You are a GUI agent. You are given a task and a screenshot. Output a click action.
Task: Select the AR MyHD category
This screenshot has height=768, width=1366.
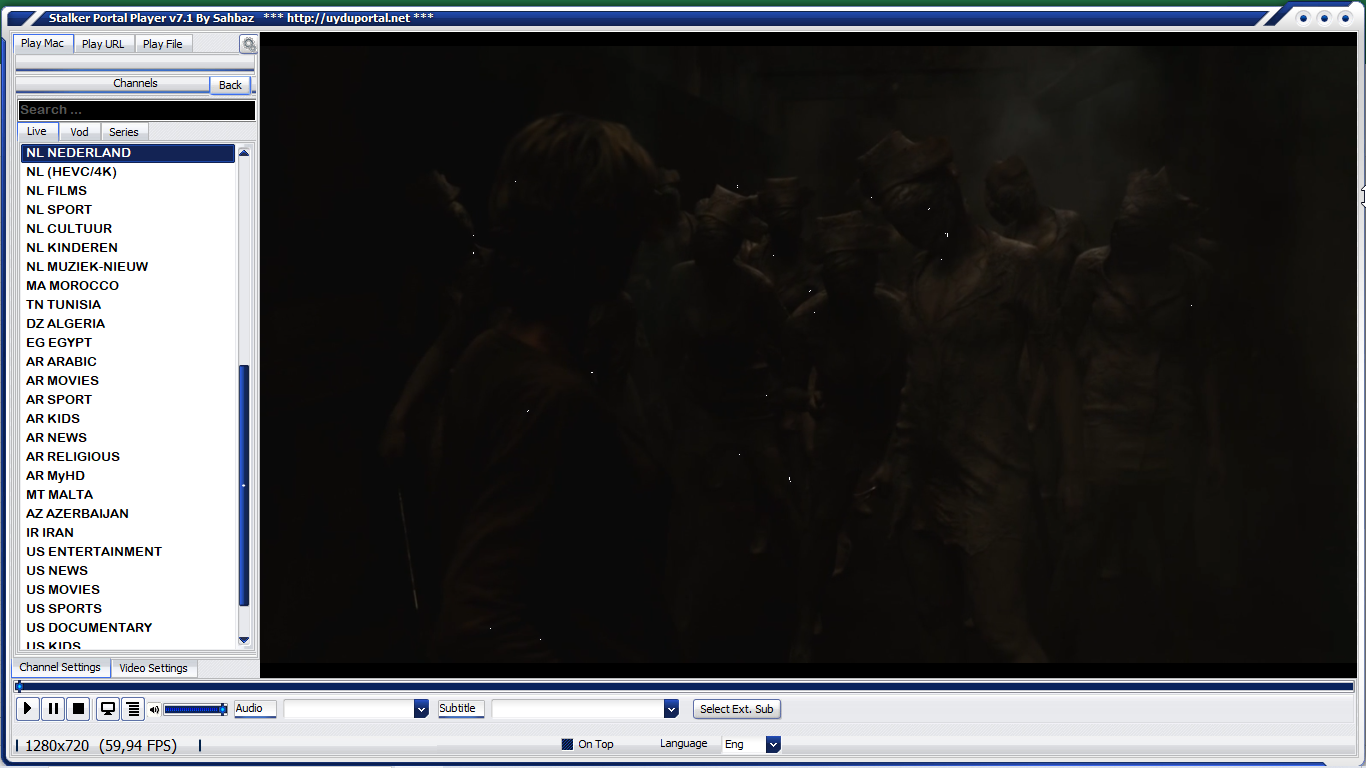(x=128, y=476)
